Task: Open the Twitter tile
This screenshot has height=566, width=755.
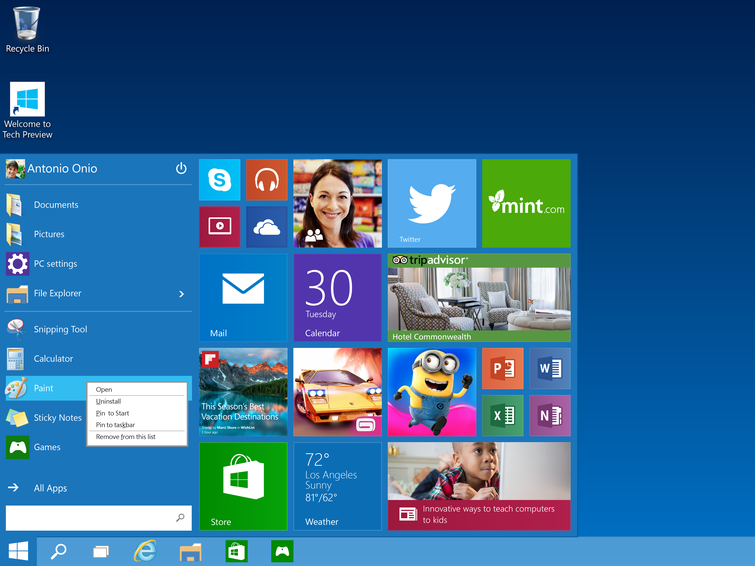Action: click(432, 203)
